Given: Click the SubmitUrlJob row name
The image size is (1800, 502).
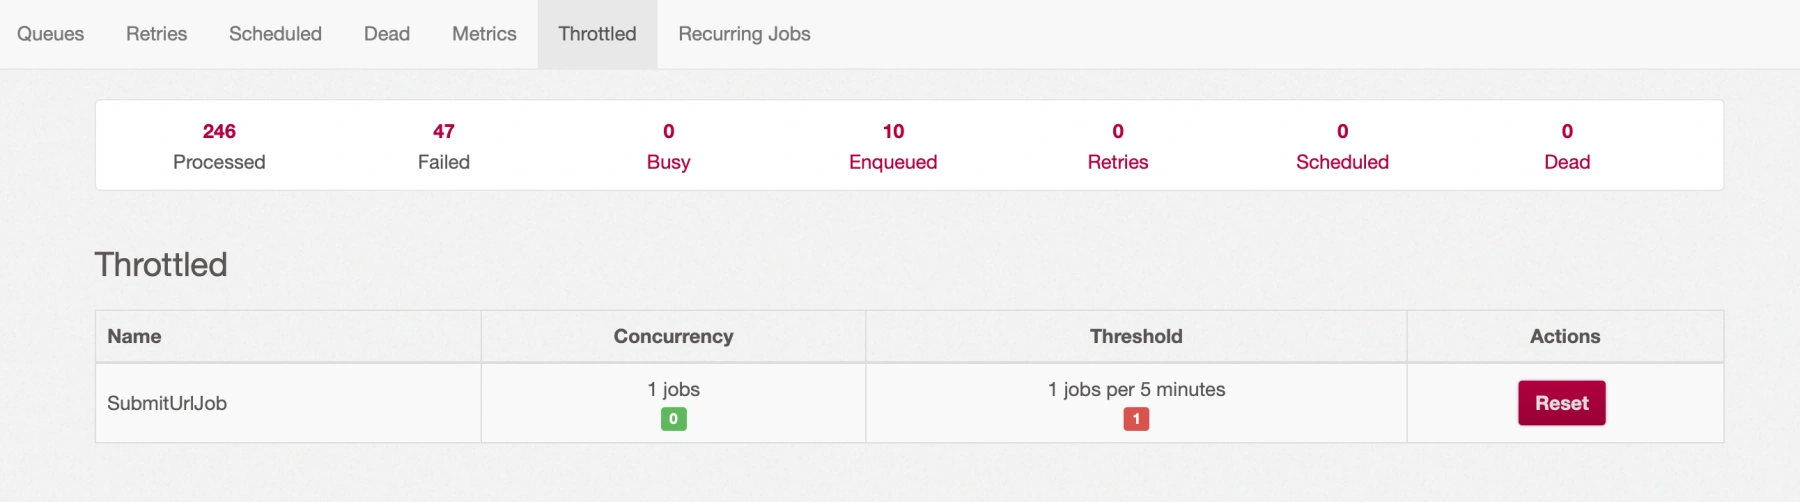Looking at the screenshot, I should click(167, 403).
